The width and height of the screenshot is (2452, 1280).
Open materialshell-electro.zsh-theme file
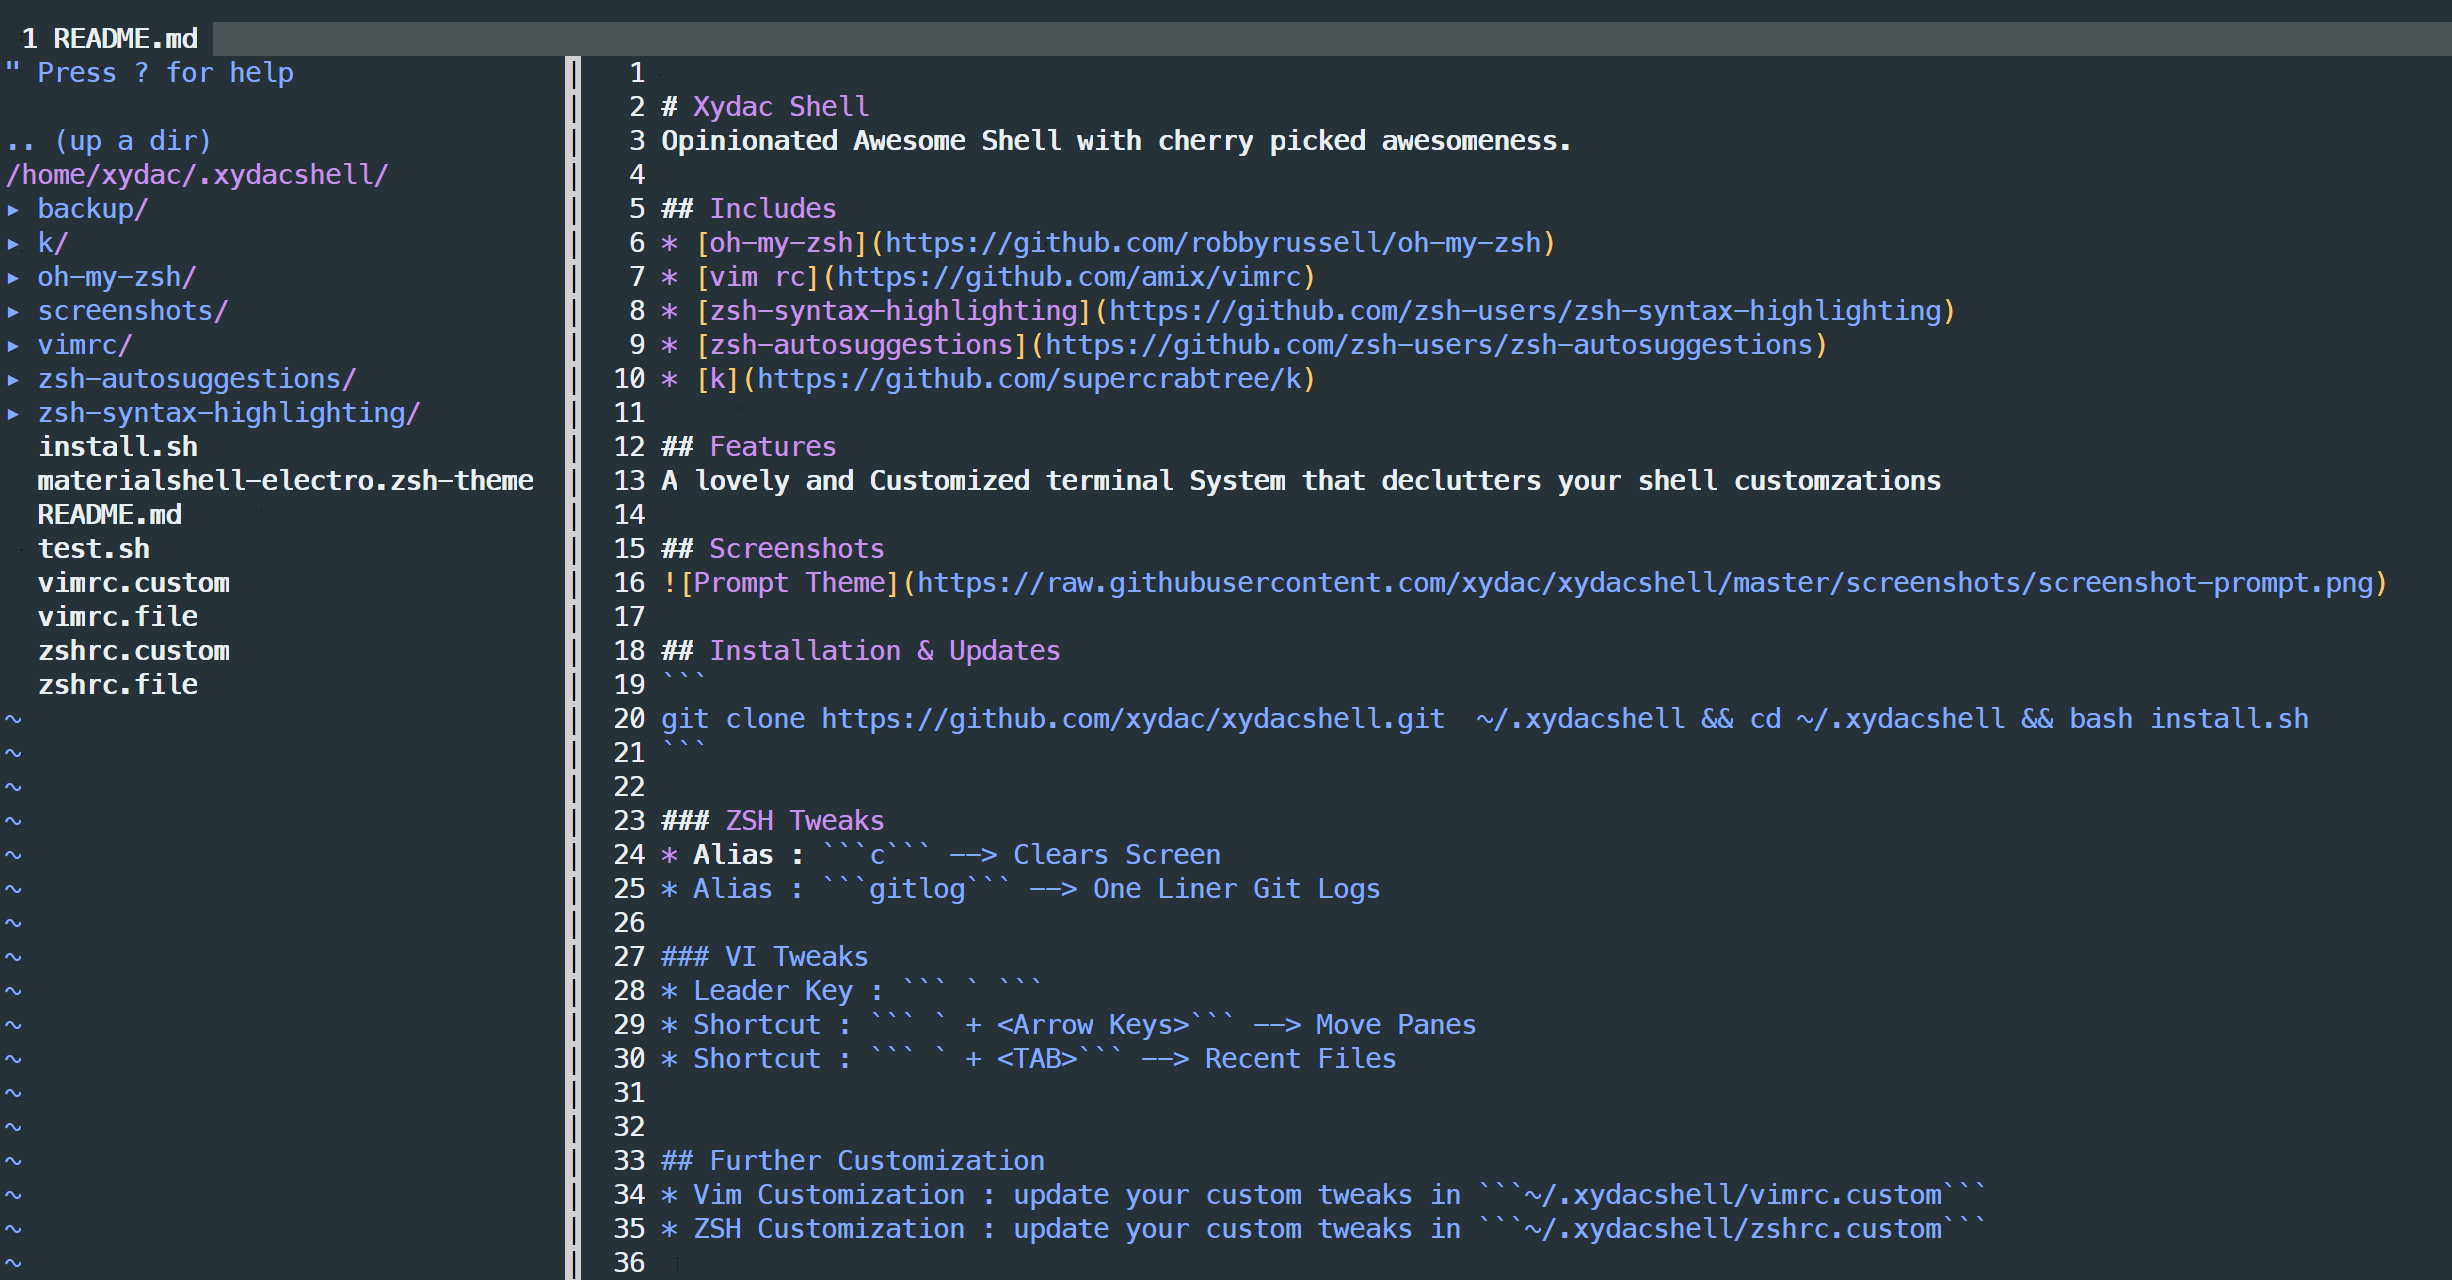click(285, 481)
